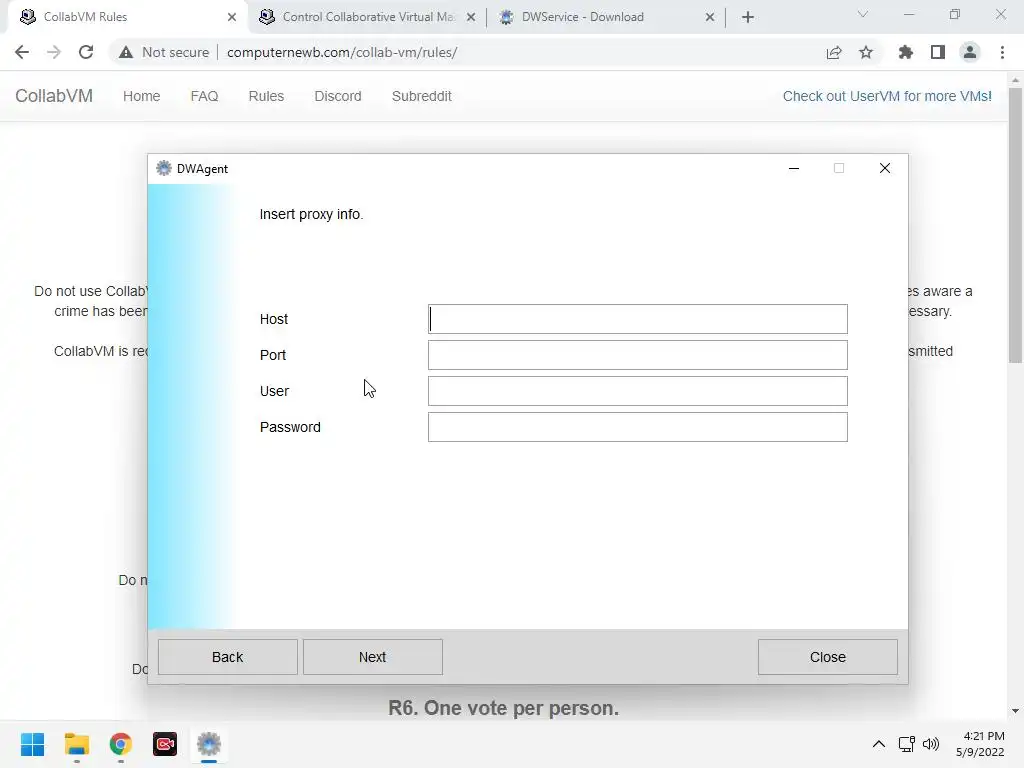Share this page icon
The height and width of the screenshot is (768, 1024).
tap(834, 52)
